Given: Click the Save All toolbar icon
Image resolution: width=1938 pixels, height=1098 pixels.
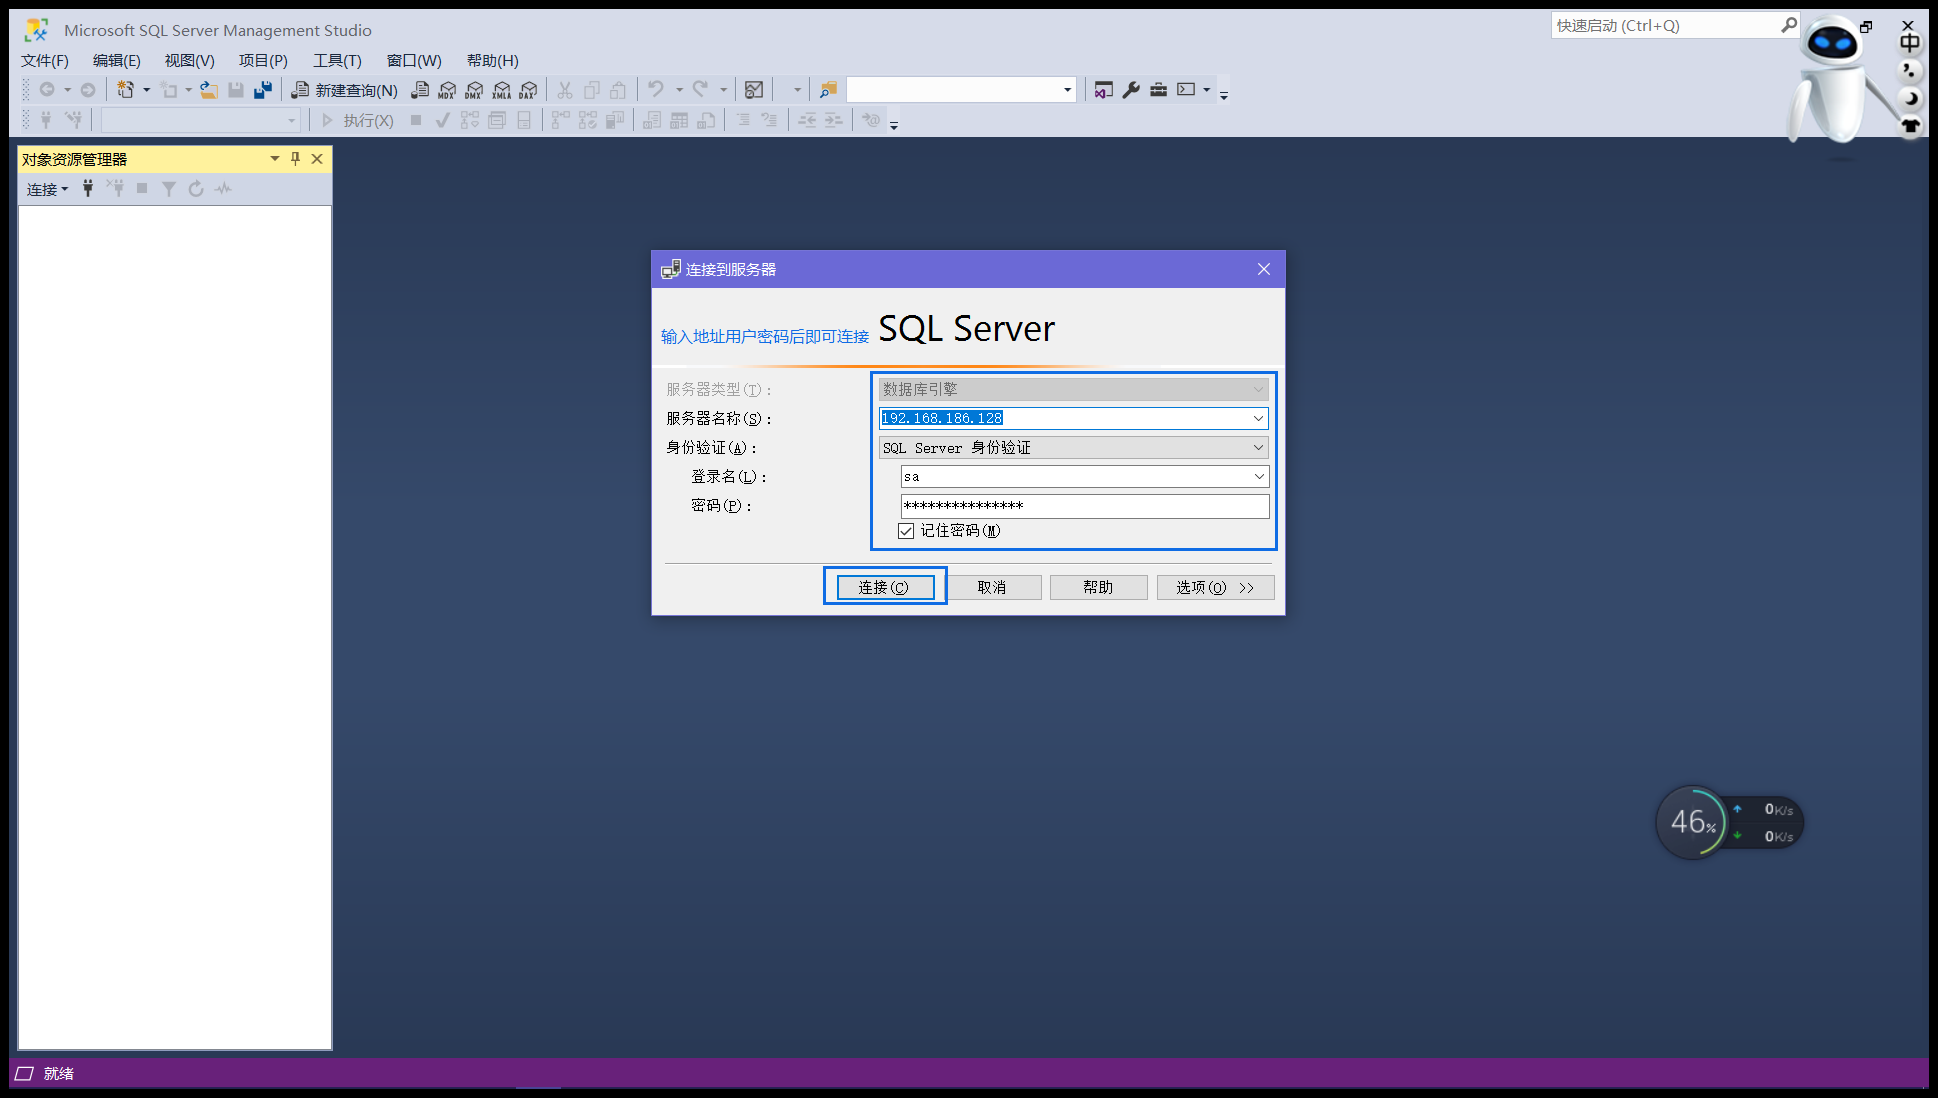Looking at the screenshot, I should coord(262,90).
